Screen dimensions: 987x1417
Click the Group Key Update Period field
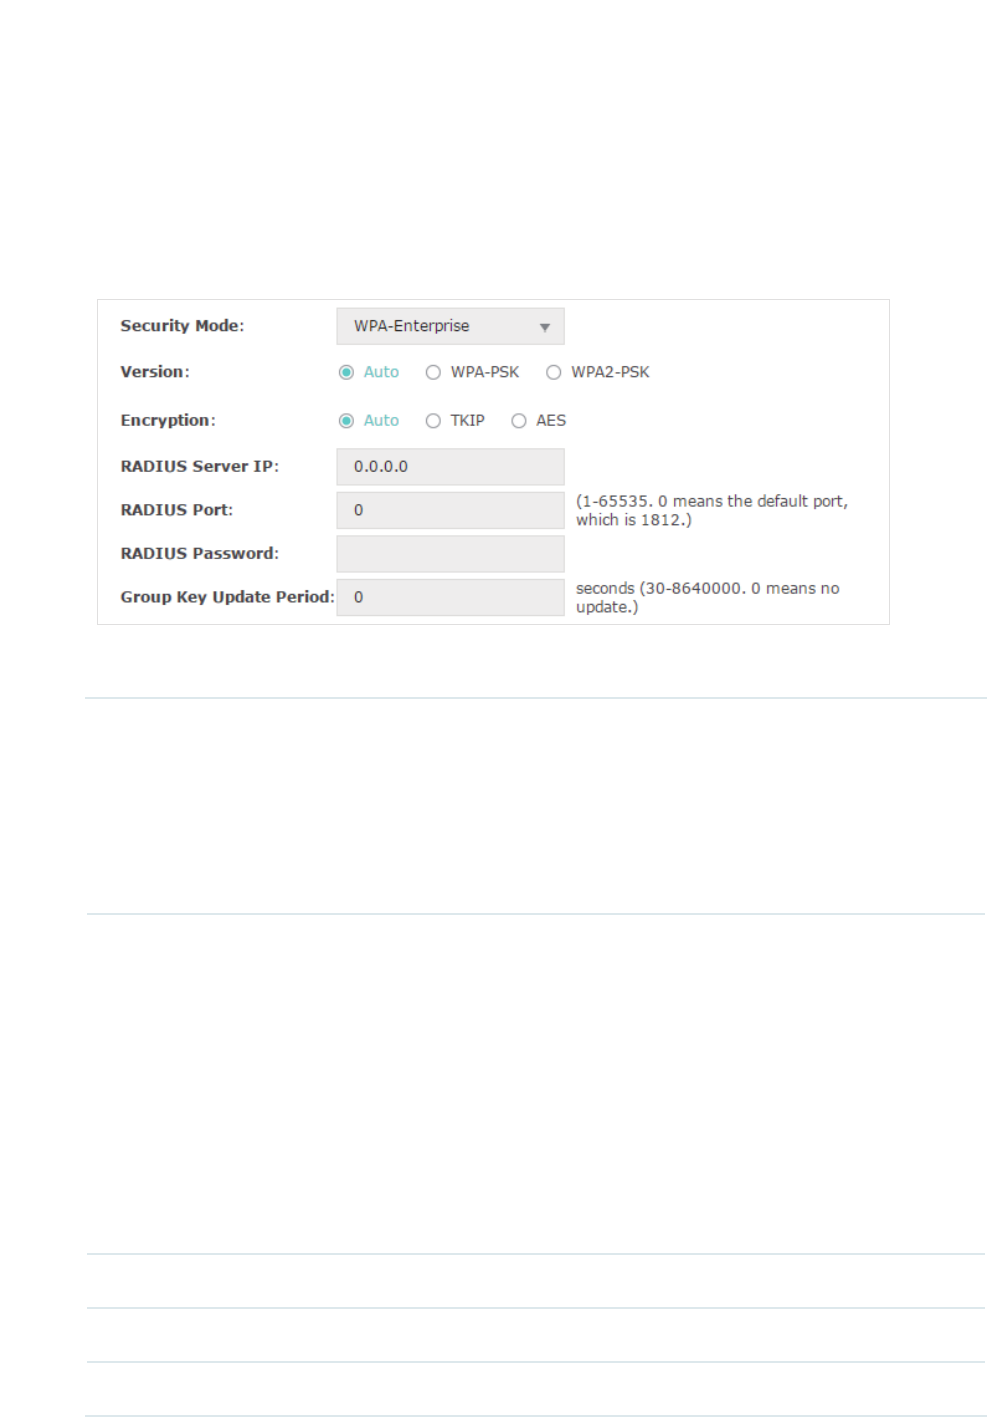coord(450,597)
